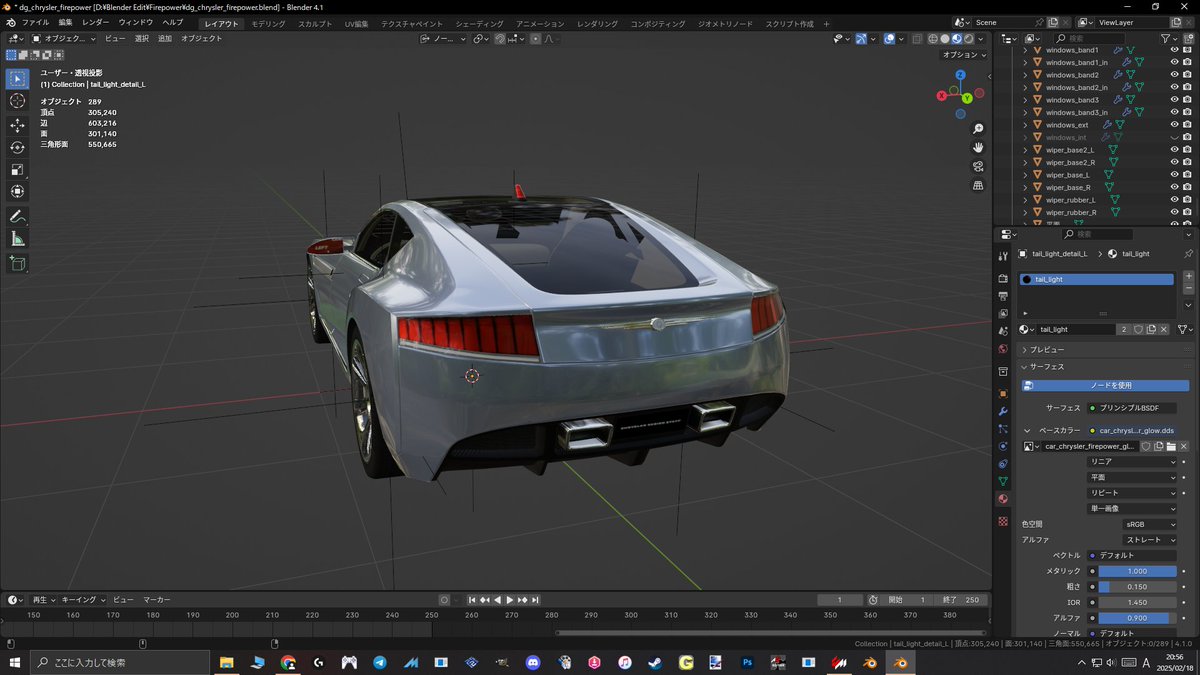
Task: Open the Object Data mesh properties tab
Action: (1003, 481)
